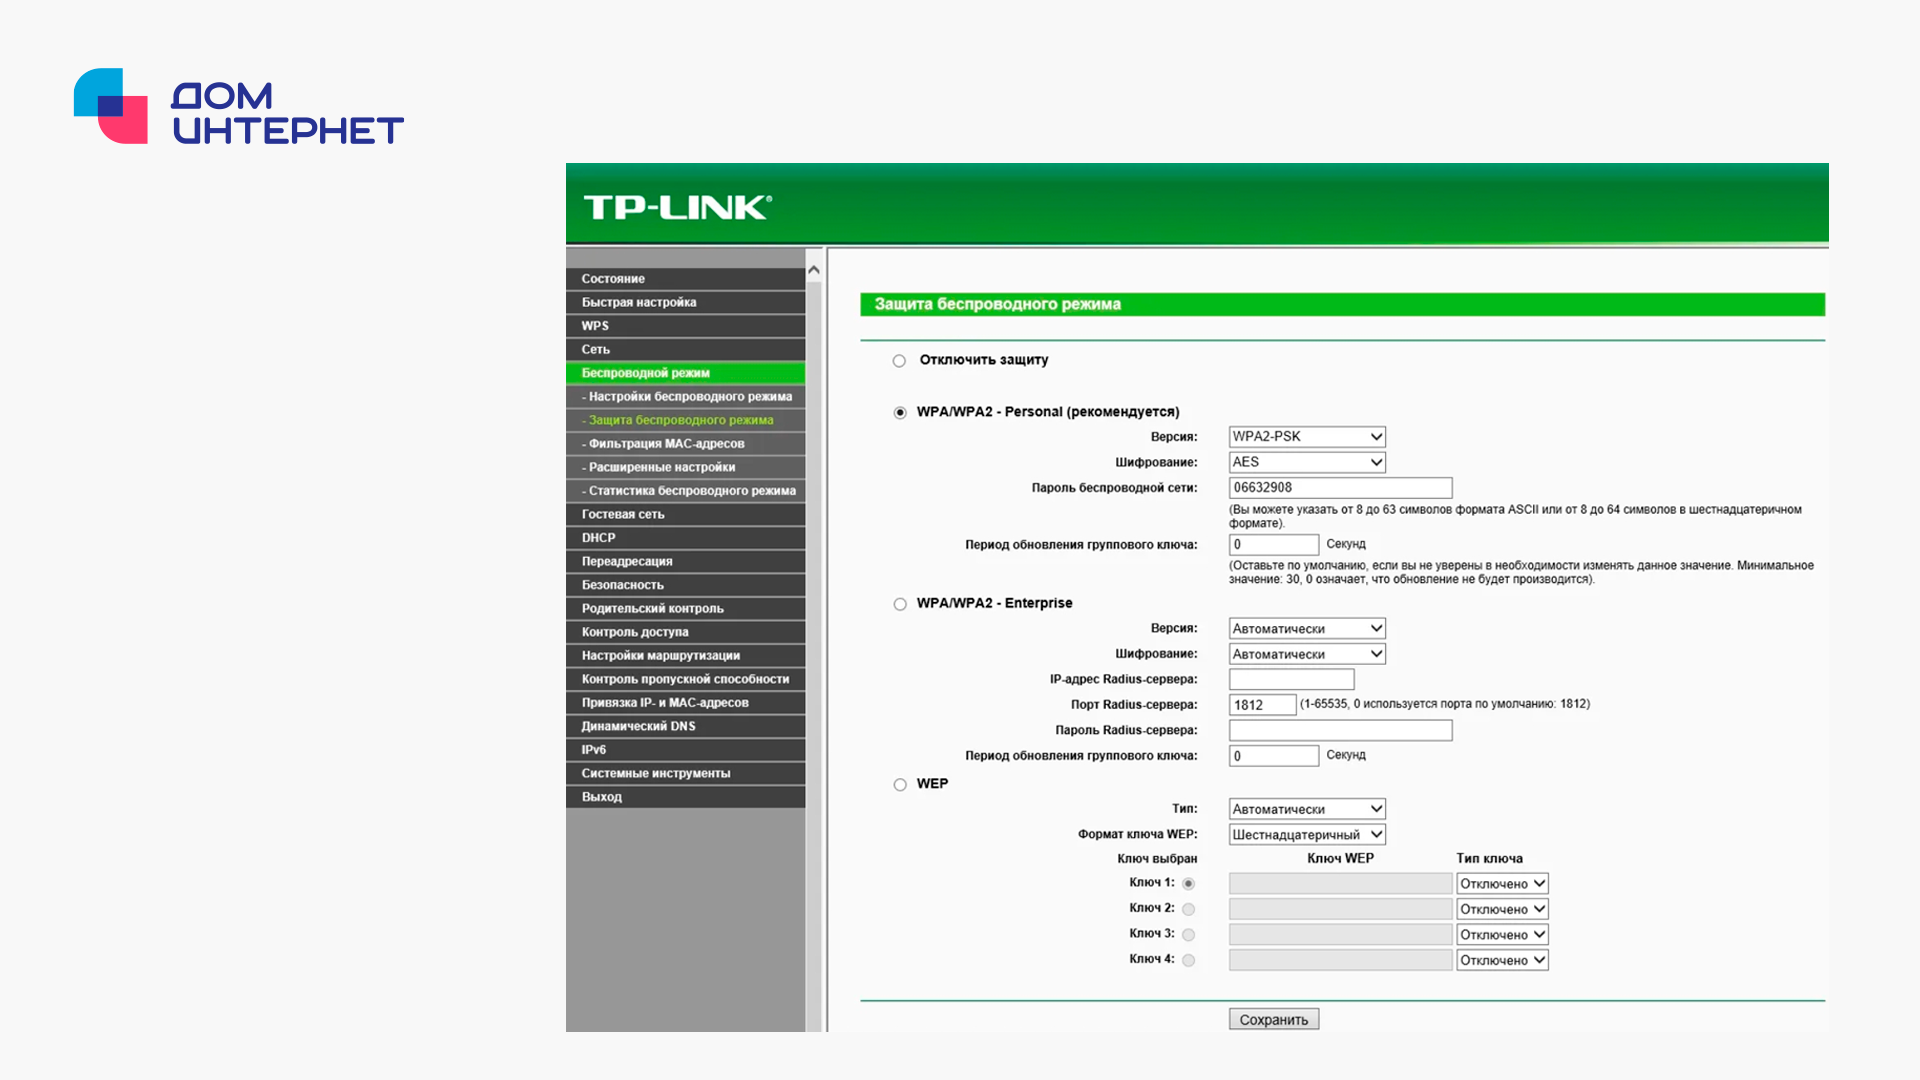
Task: Go to Гостевая сеть section
Action: coord(685,514)
